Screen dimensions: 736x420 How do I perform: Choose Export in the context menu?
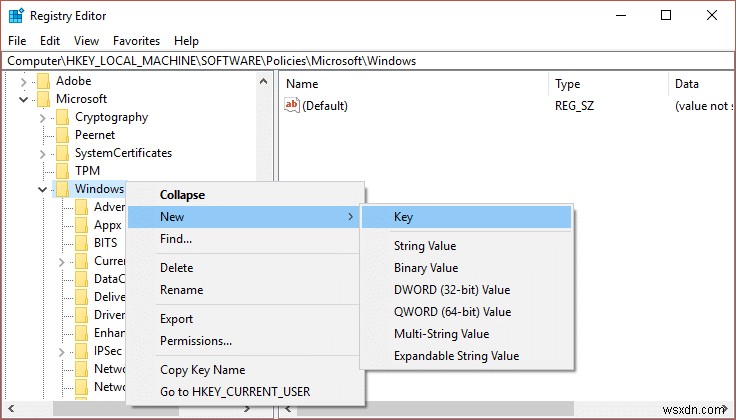pyautogui.click(x=245, y=319)
